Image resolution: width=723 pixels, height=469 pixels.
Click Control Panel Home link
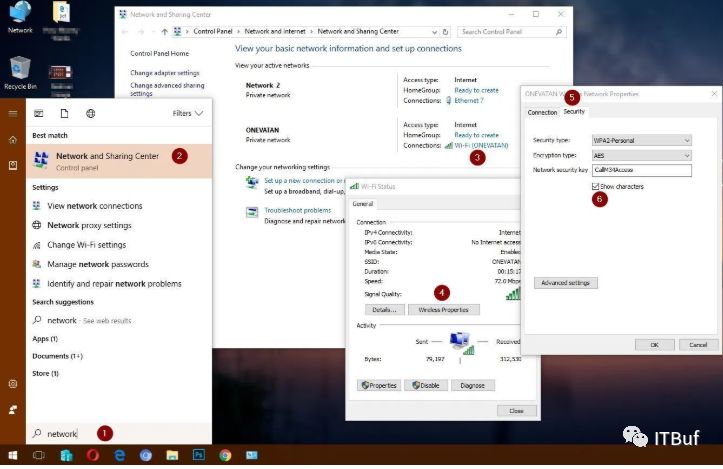pyautogui.click(x=160, y=53)
